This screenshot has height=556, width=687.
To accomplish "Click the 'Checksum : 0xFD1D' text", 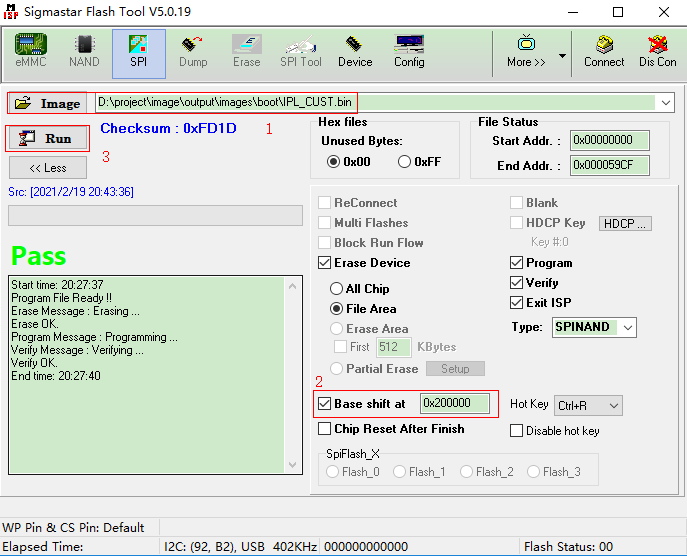I will (168, 128).
